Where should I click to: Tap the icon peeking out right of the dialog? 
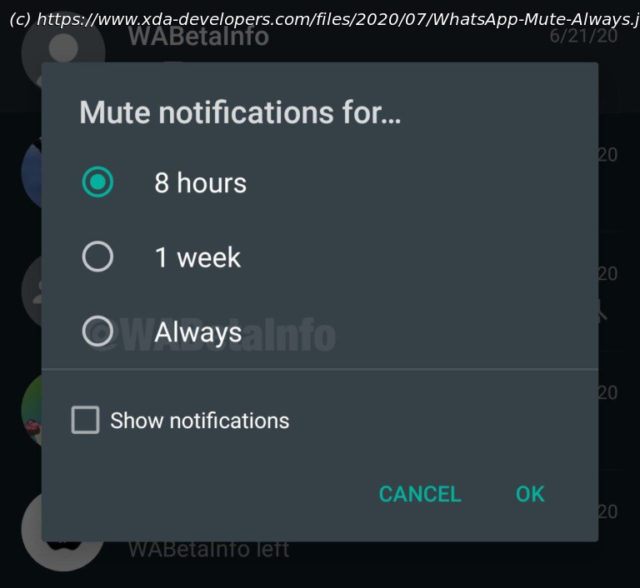click(x=603, y=311)
